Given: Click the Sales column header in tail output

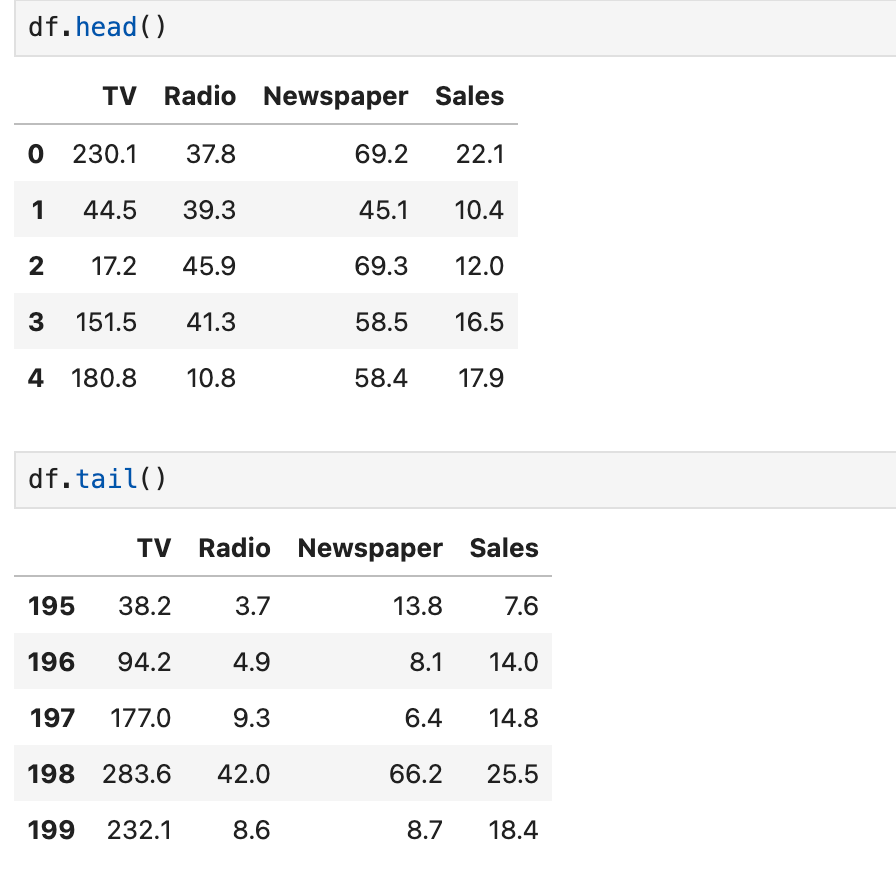Looking at the screenshot, I should pyautogui.click(x=503, y=548).
